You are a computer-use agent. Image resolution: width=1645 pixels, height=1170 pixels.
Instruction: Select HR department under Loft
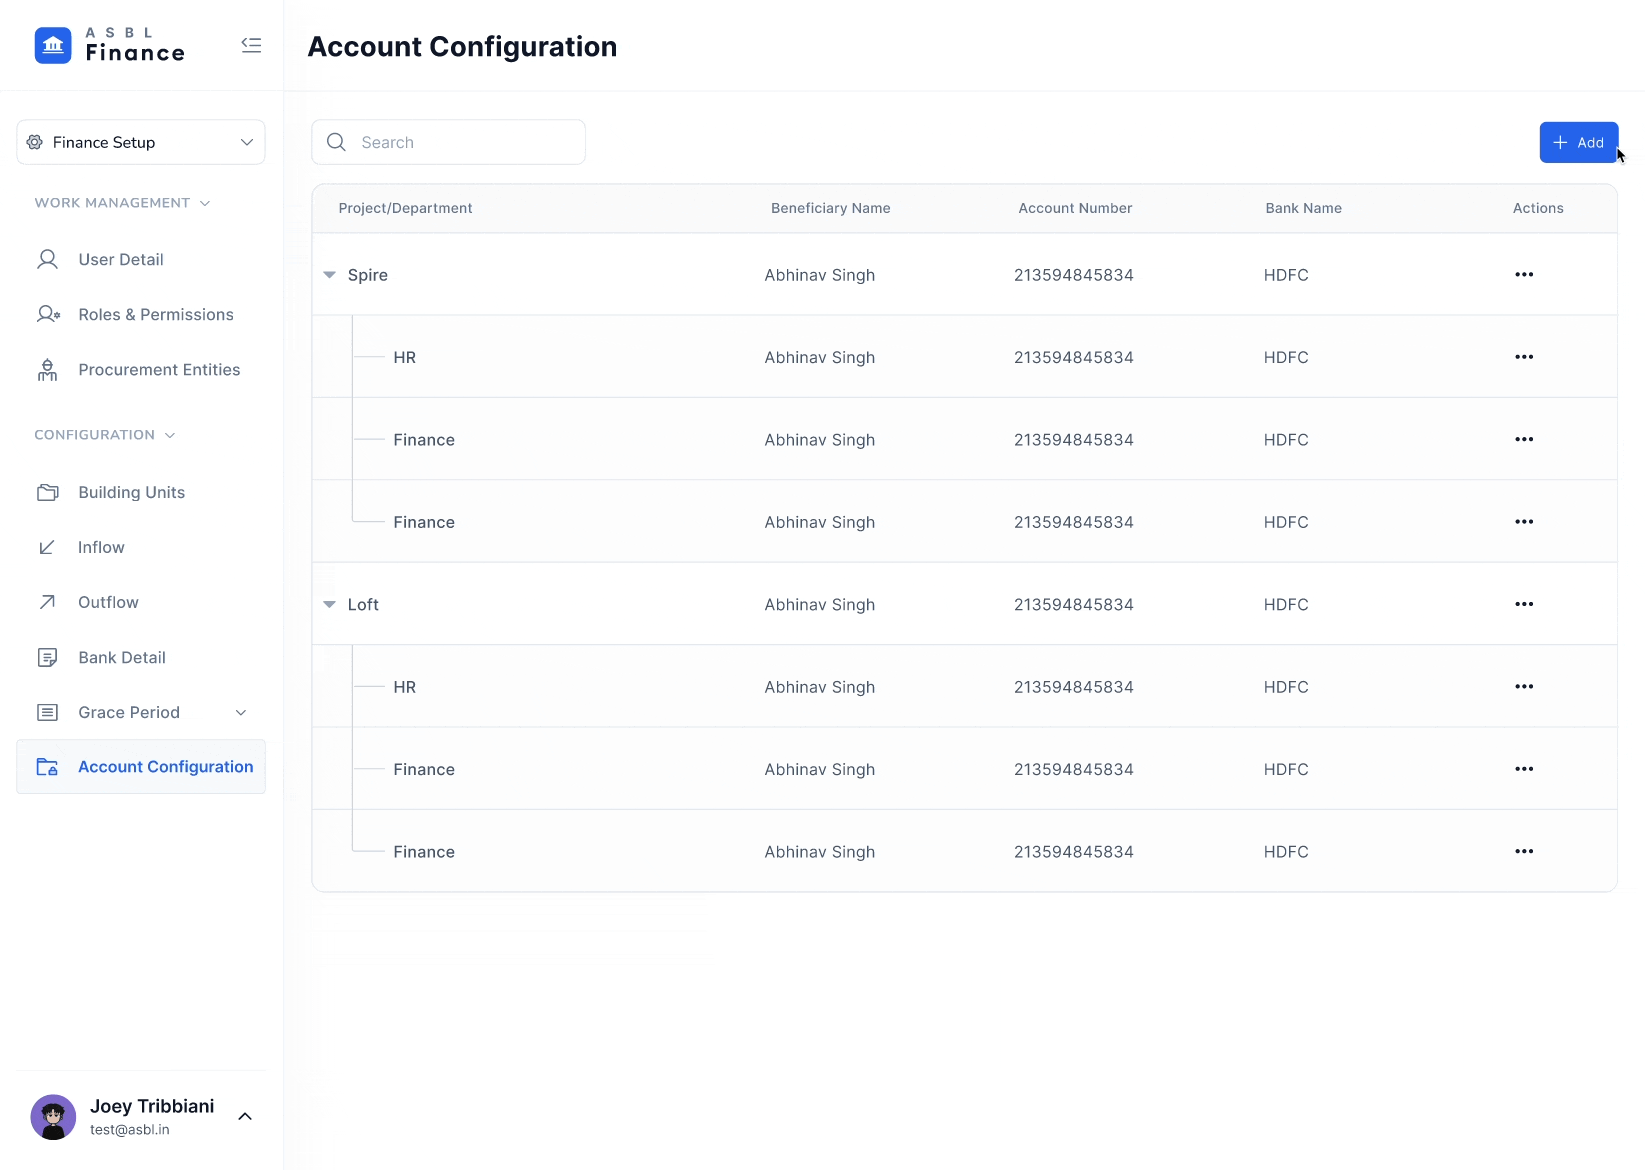[x=404, y=687]
